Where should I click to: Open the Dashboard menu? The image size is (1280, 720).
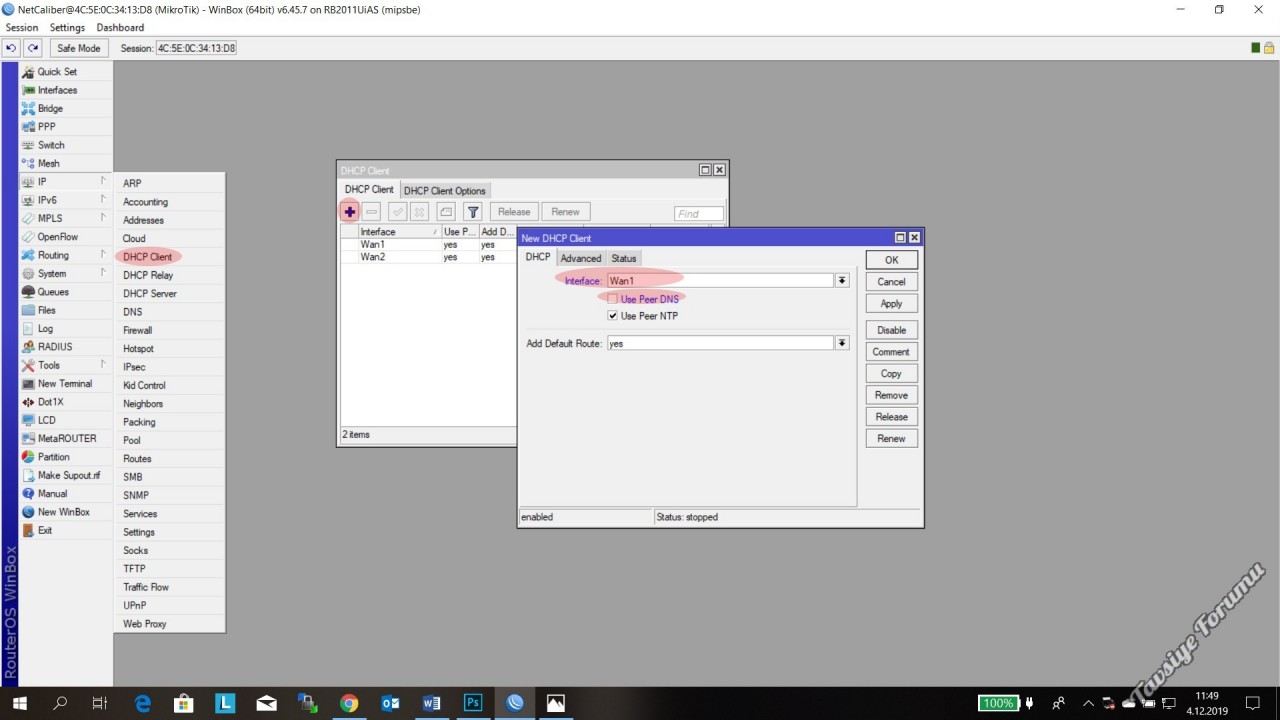120,28
